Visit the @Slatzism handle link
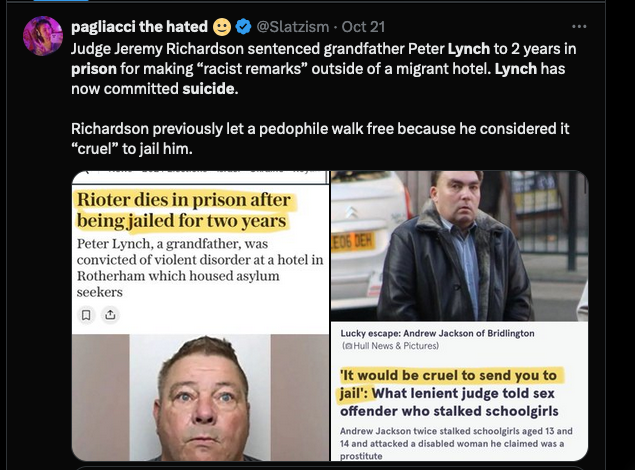The image size is (635, 470). [292, 27]
